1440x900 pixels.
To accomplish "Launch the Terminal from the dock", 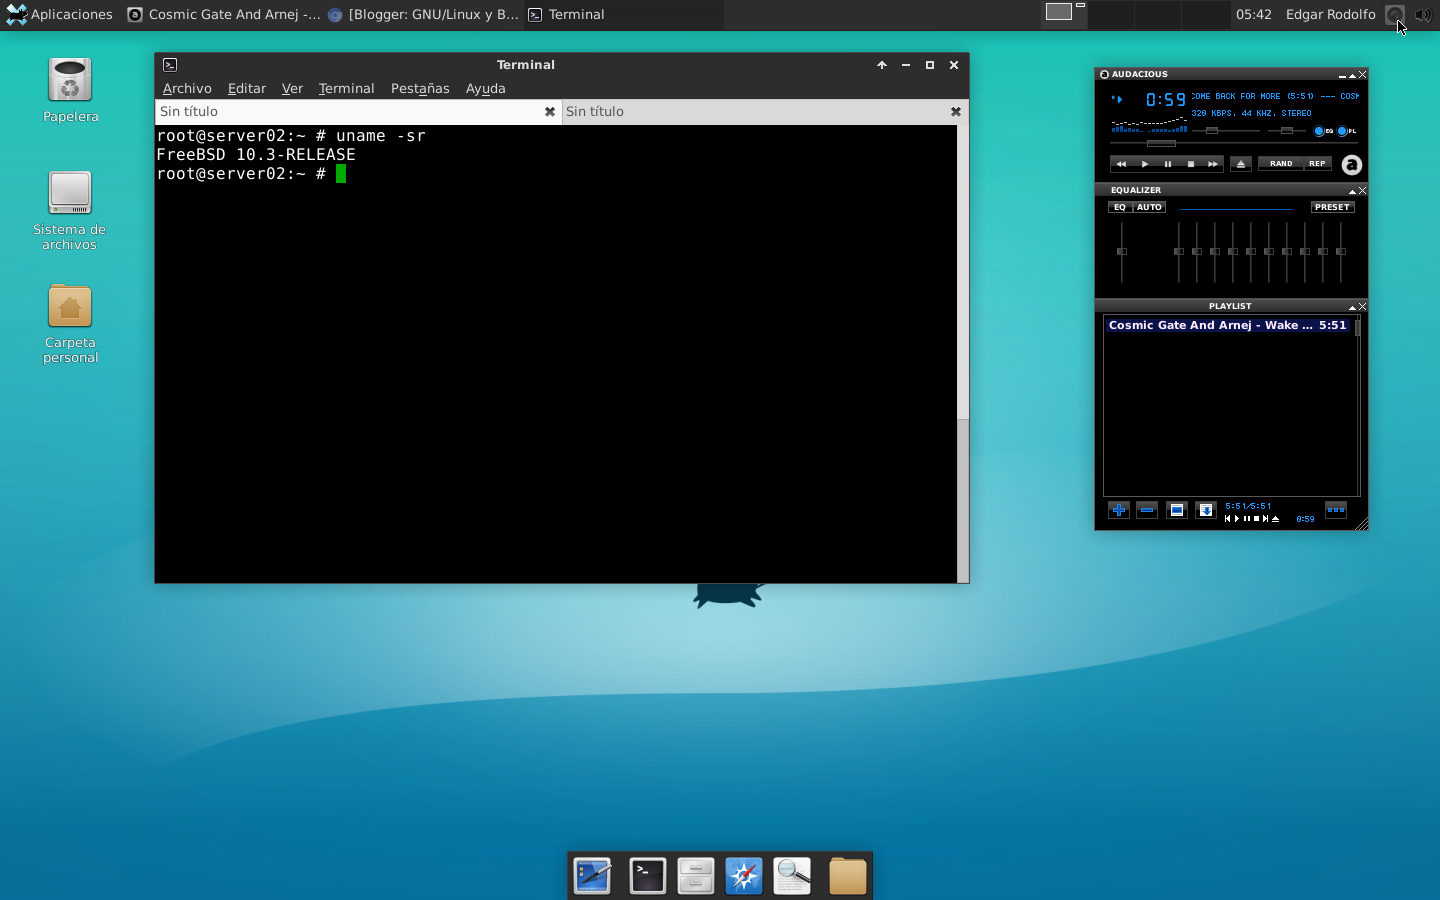I will 644,875.
